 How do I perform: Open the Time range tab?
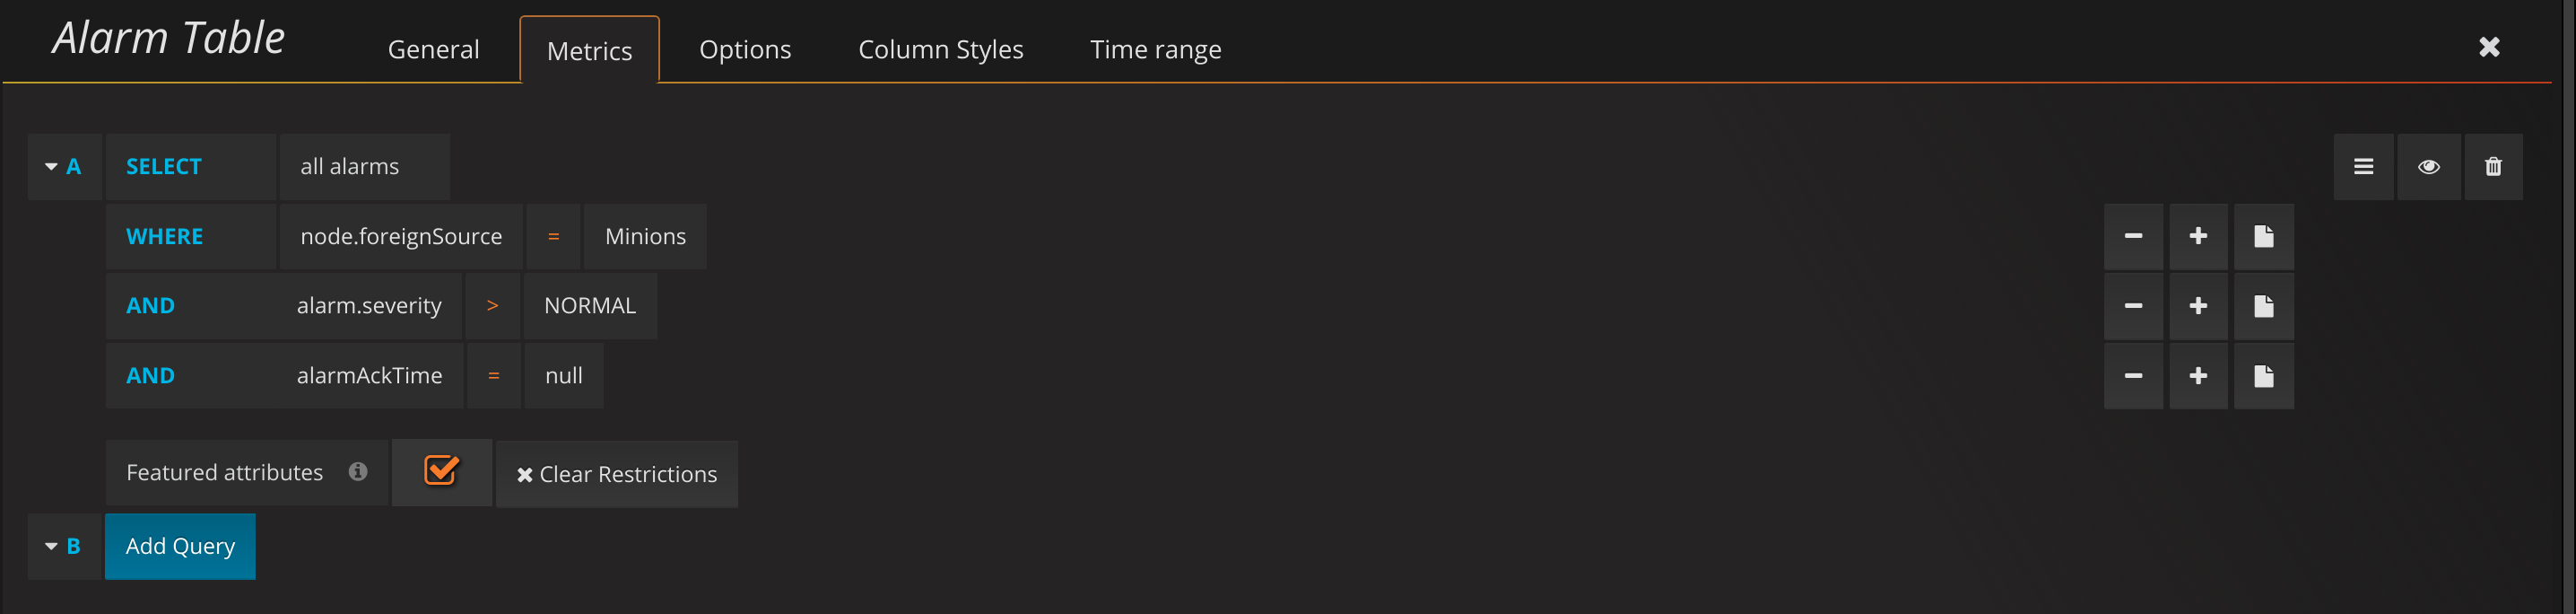click(x=1155, y=49)
